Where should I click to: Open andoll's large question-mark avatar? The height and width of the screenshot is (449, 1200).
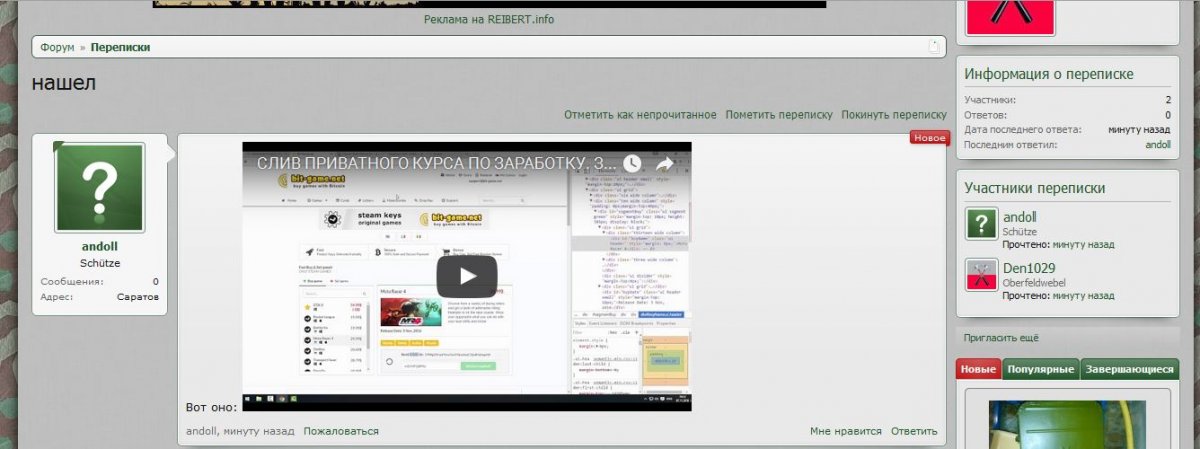(99, 187)
